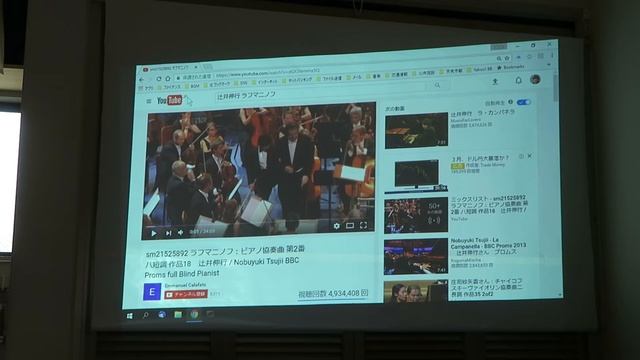The image size is (640, 360).
Task: Dismiss the ad with the X button
Action: click(x=529, y=156)
